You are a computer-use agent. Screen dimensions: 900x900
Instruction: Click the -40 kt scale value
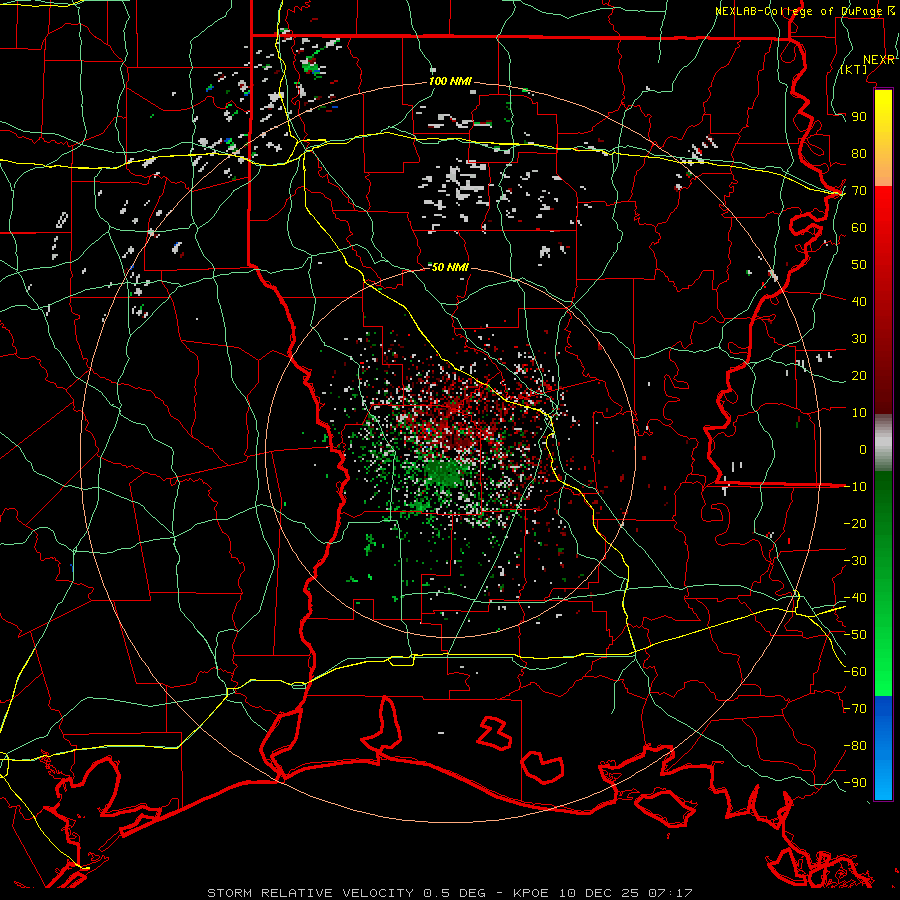pos(855,598)
